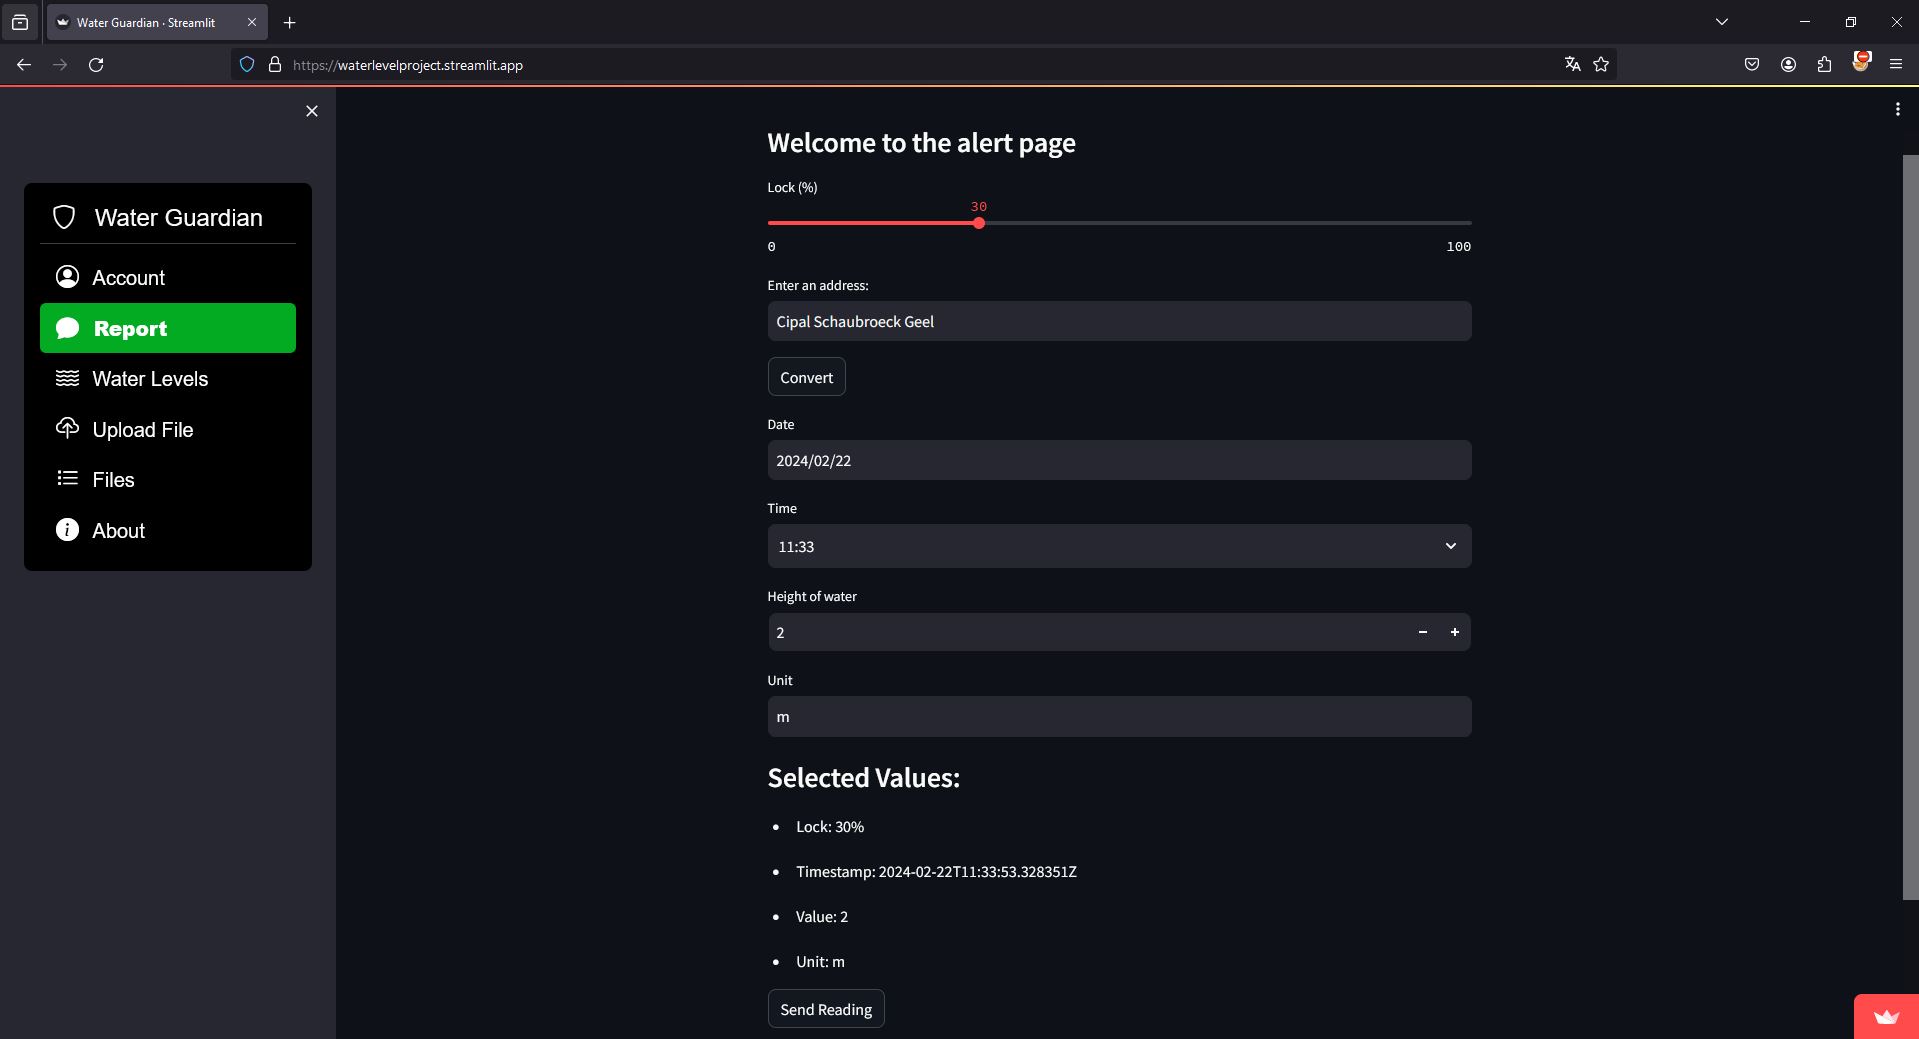Click the Save to Pocket icon
1919x1039 pixels.
[x=1752, y=65]
